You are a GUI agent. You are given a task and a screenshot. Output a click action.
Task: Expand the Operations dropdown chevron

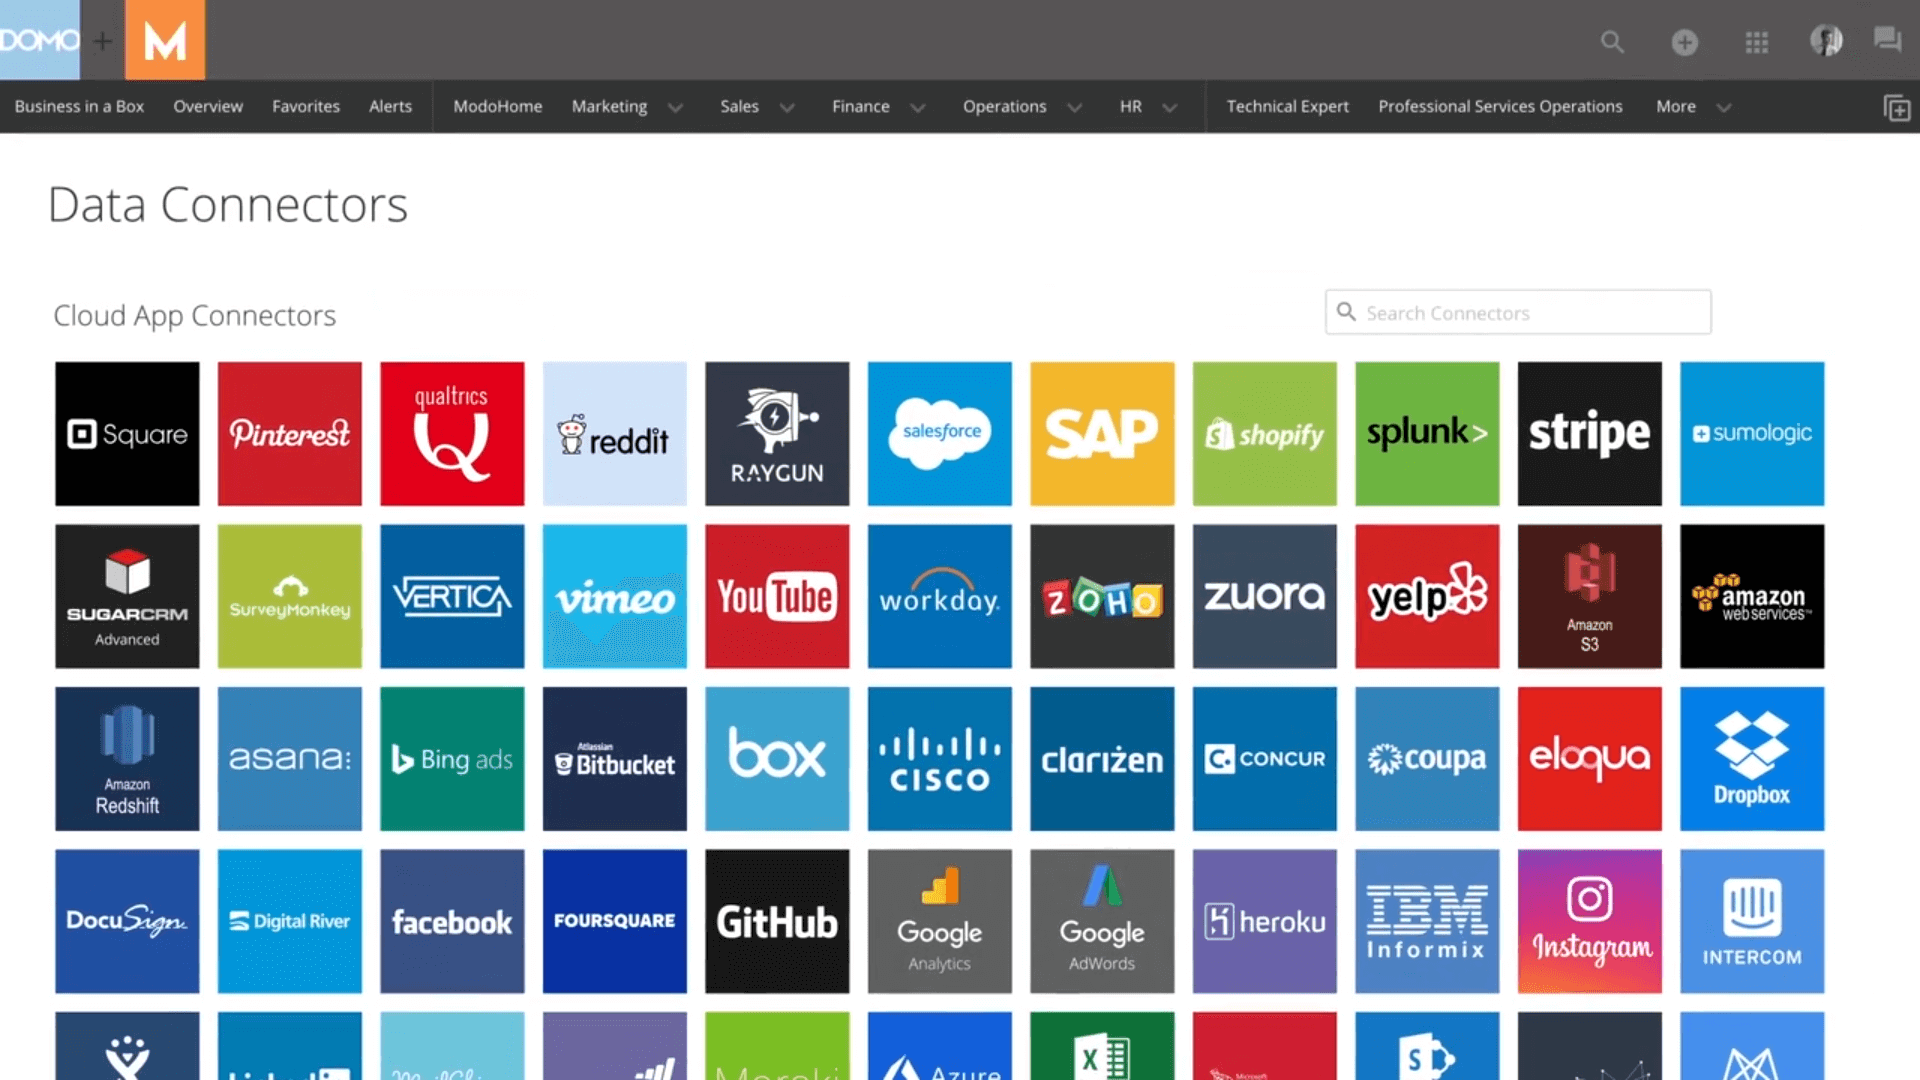click(1074, 108)
